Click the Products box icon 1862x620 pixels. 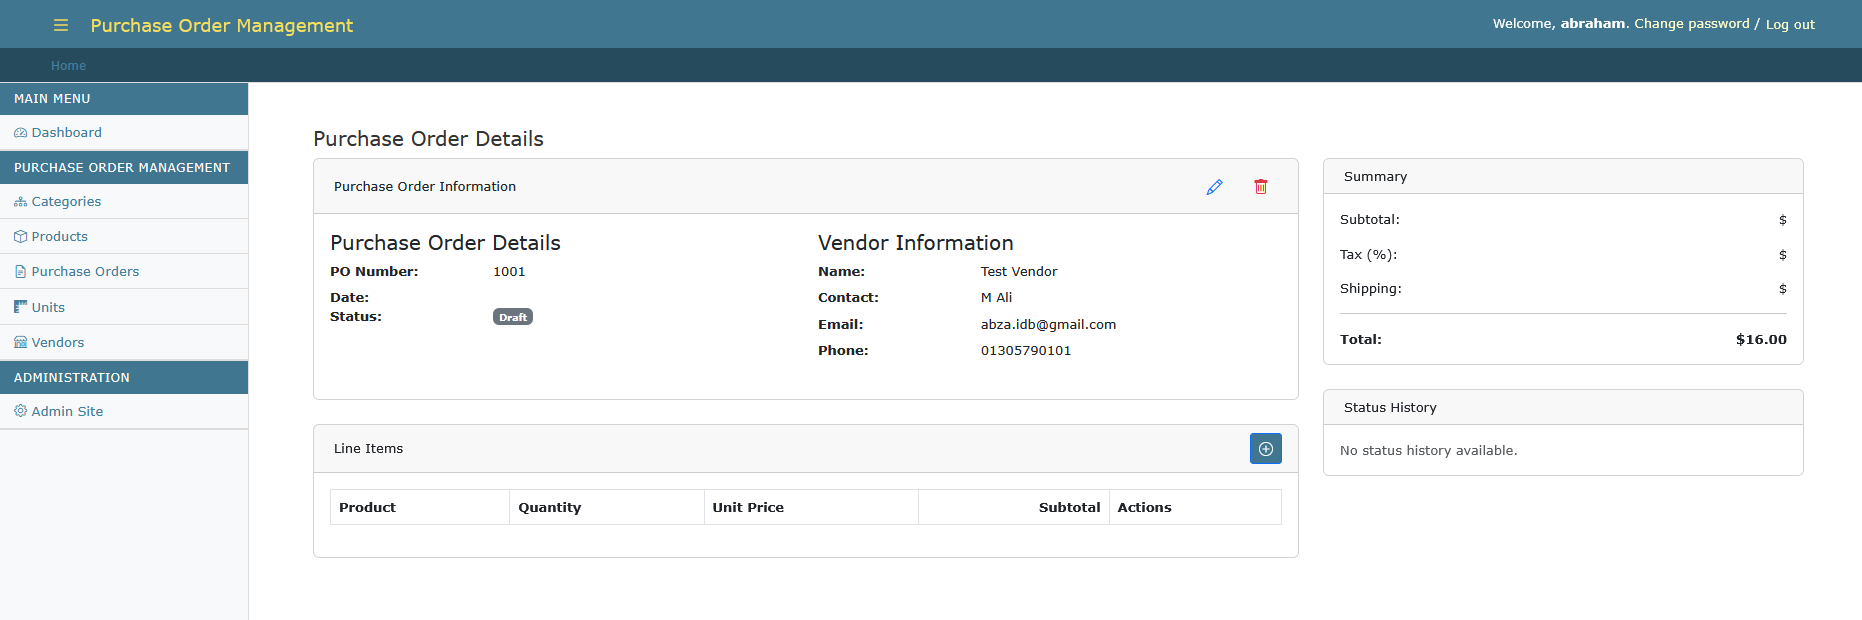tap(20, 237)
